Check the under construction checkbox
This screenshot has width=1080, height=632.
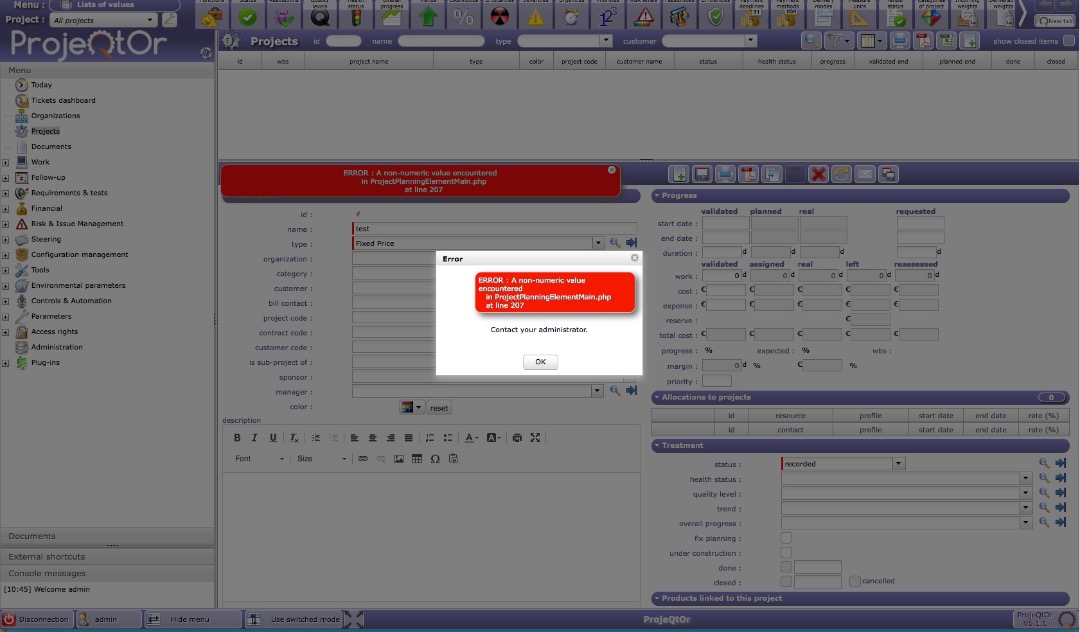pyautogui.click(x=786, y=552)
